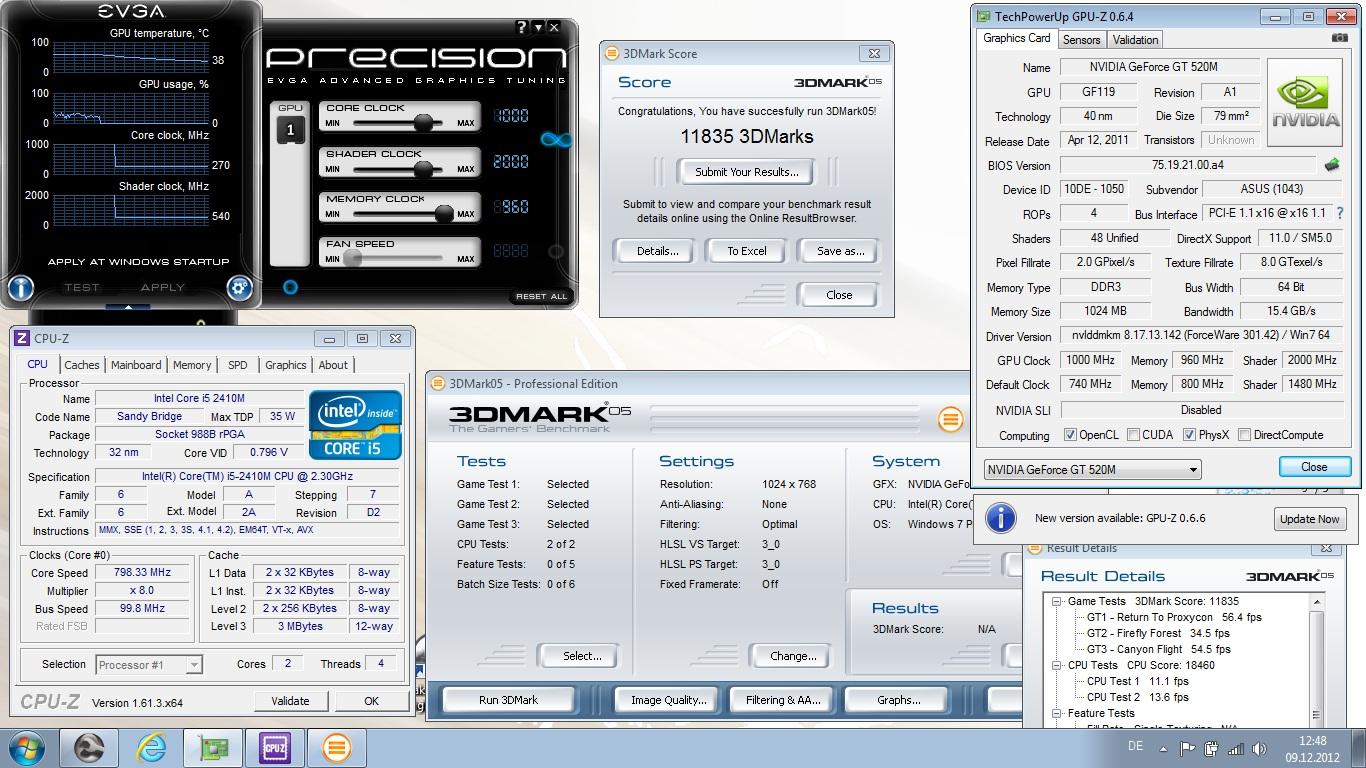Collapse Game Tests tree node
The height and width of the screenshot is (768, 1366).
[1056, 601]
